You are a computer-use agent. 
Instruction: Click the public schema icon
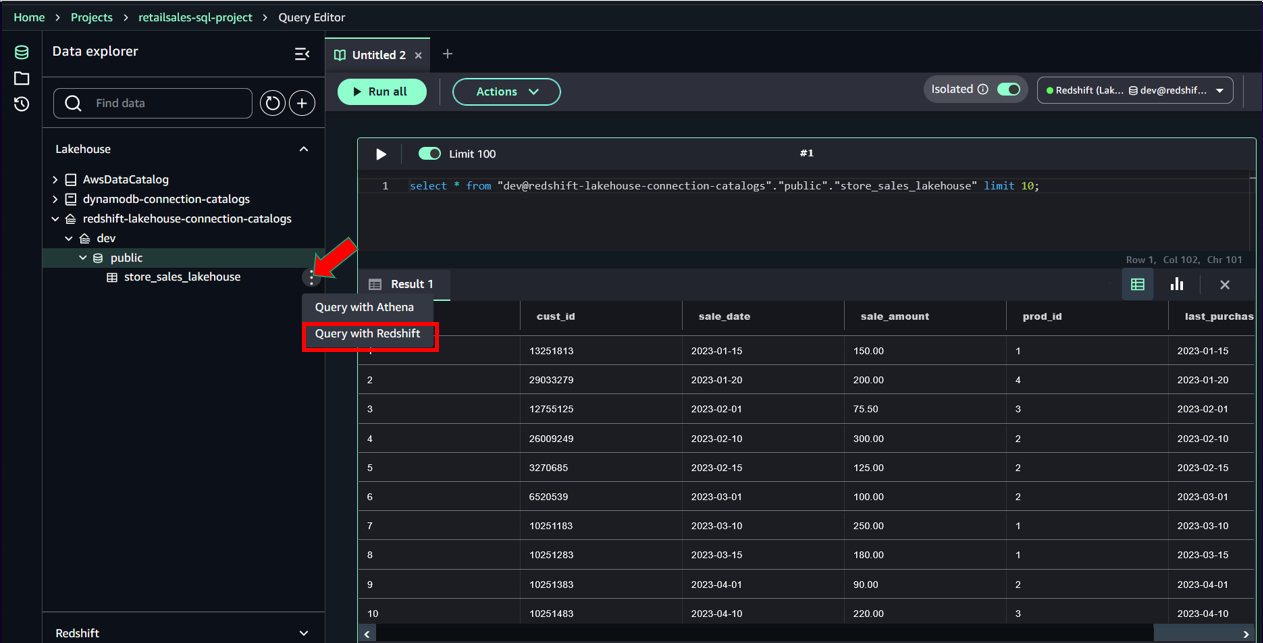(x=98, y=258)
